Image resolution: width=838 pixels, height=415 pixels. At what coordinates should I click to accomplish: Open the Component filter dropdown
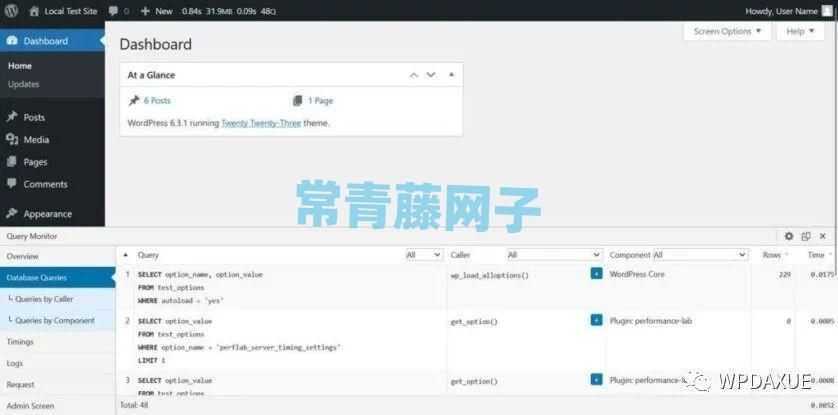click(700, 255)
